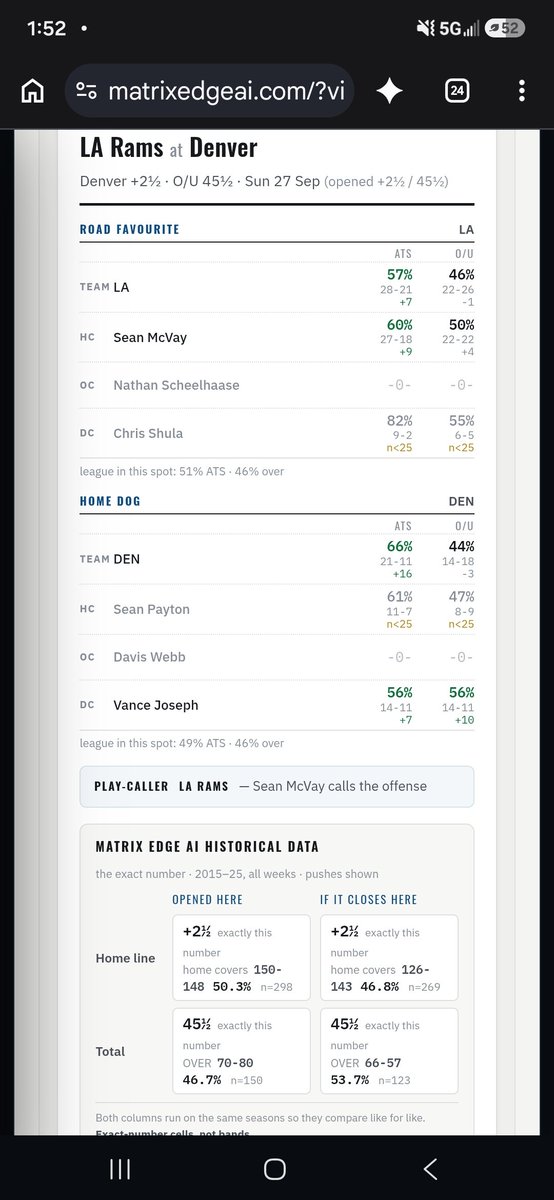Viewport: 554px width, 1200px height.
Task: Select the LA Rams at Denver heading
Action: click(169, 149)
